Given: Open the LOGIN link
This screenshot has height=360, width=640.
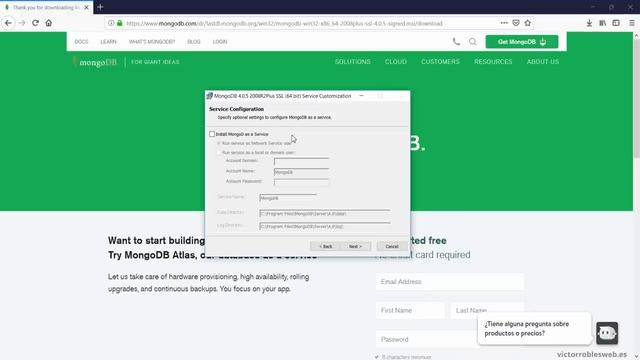Looking at the screenshot, I should coord(220,42).
